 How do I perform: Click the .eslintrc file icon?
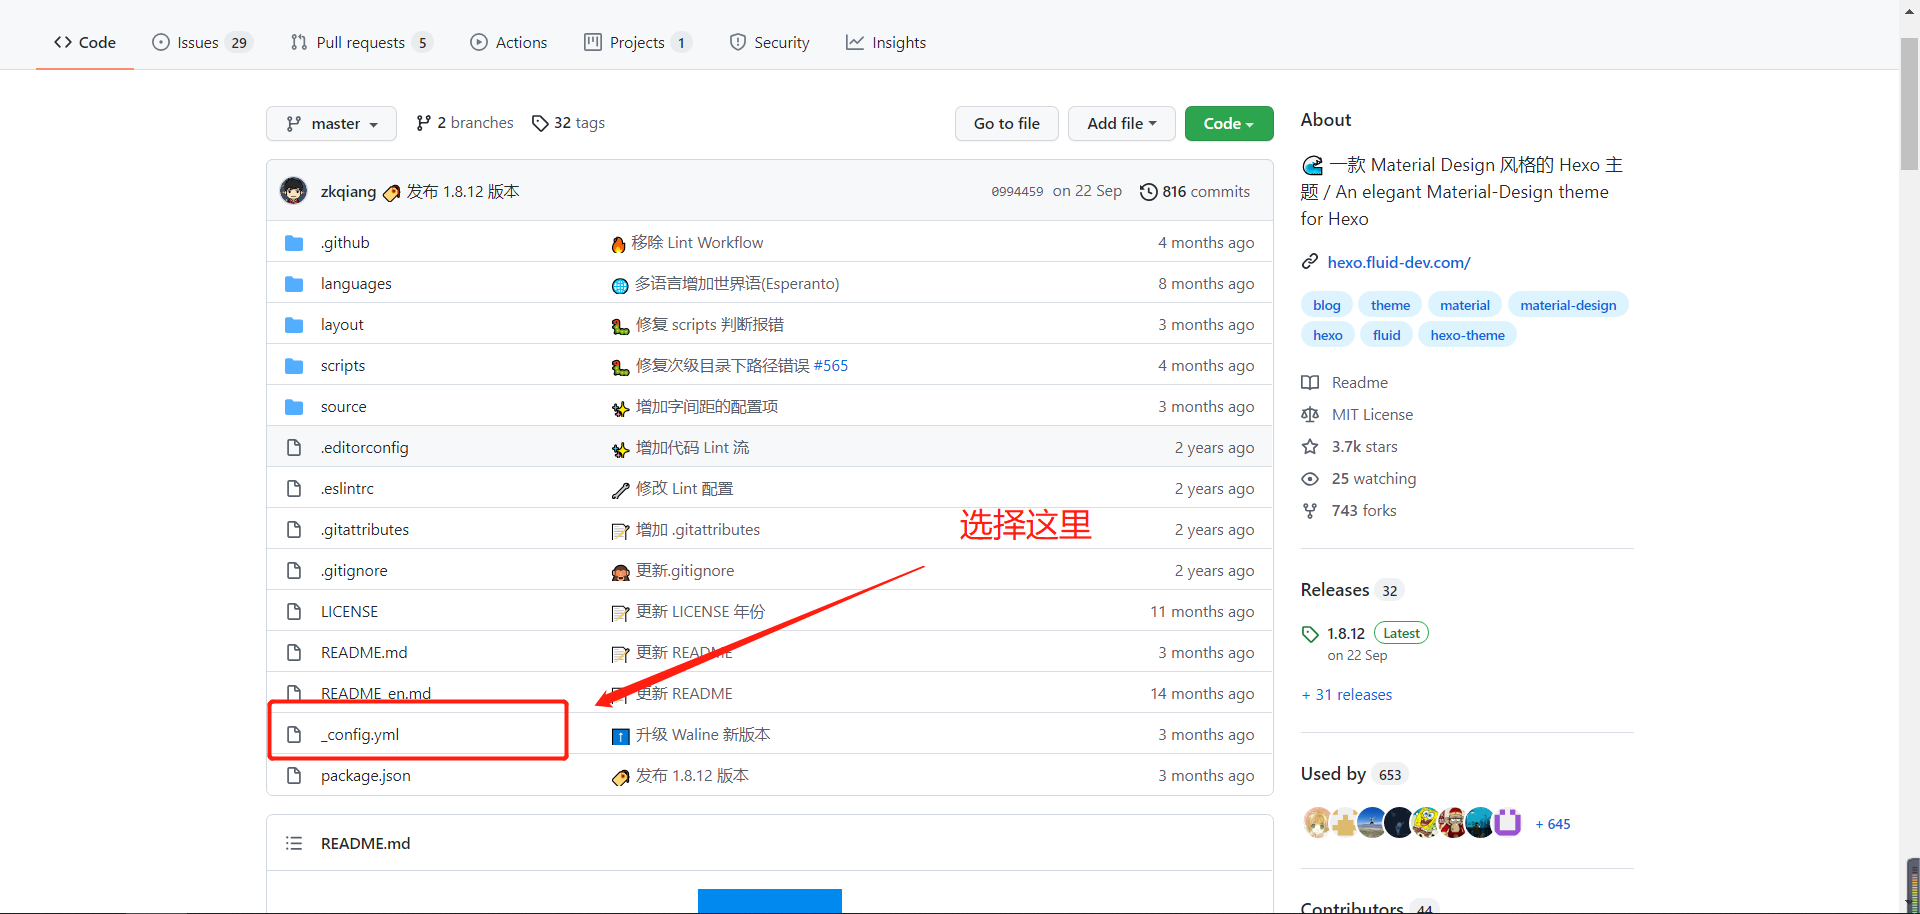coord(294,488)
